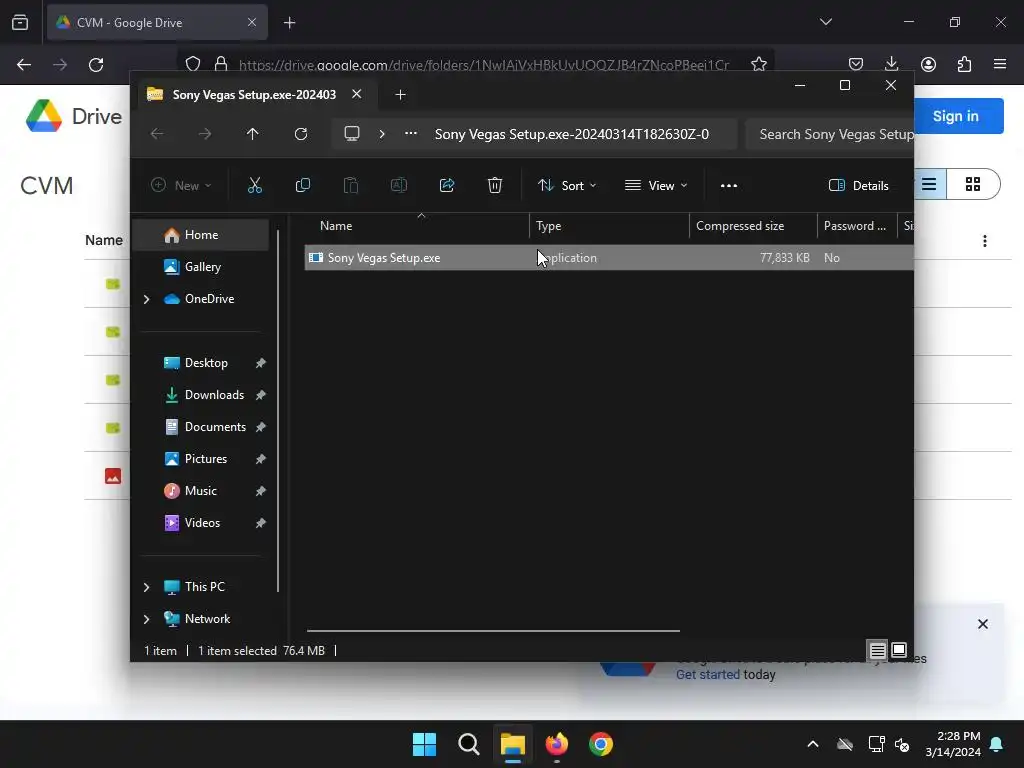Dismiss the Google Drive Get started banner
This screenshot has width=1024, height=768.
(983, 624)
